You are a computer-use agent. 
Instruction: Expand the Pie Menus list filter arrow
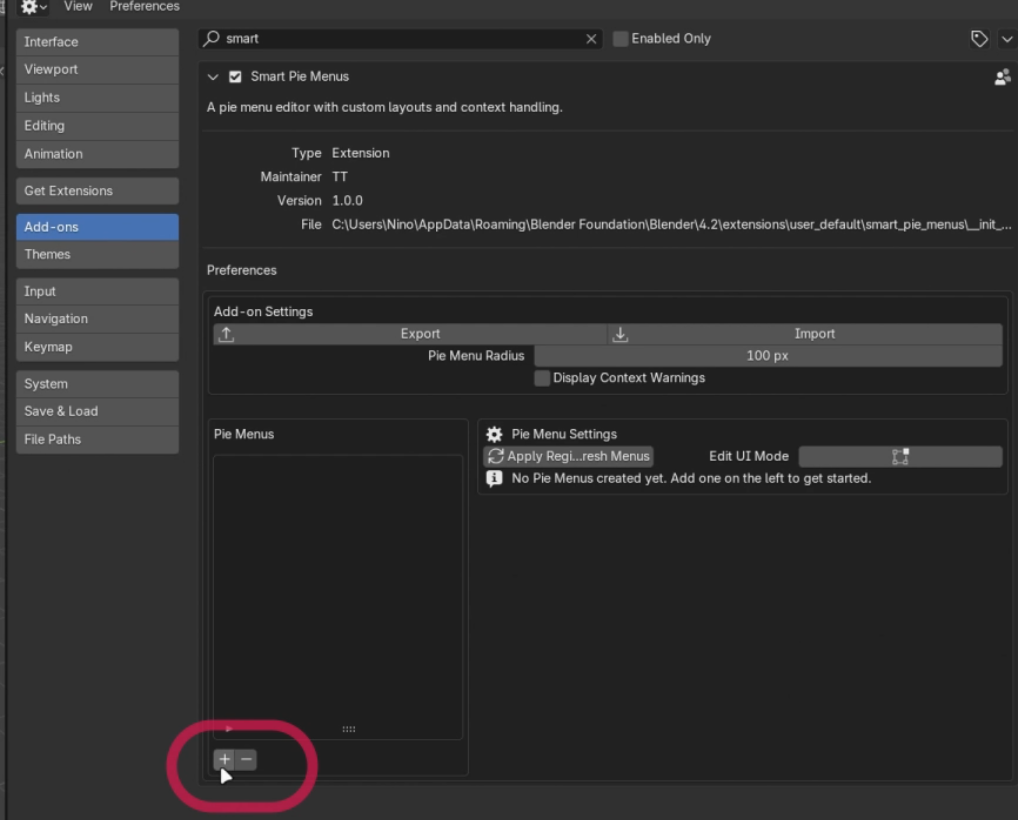click(x=228, y=728)
